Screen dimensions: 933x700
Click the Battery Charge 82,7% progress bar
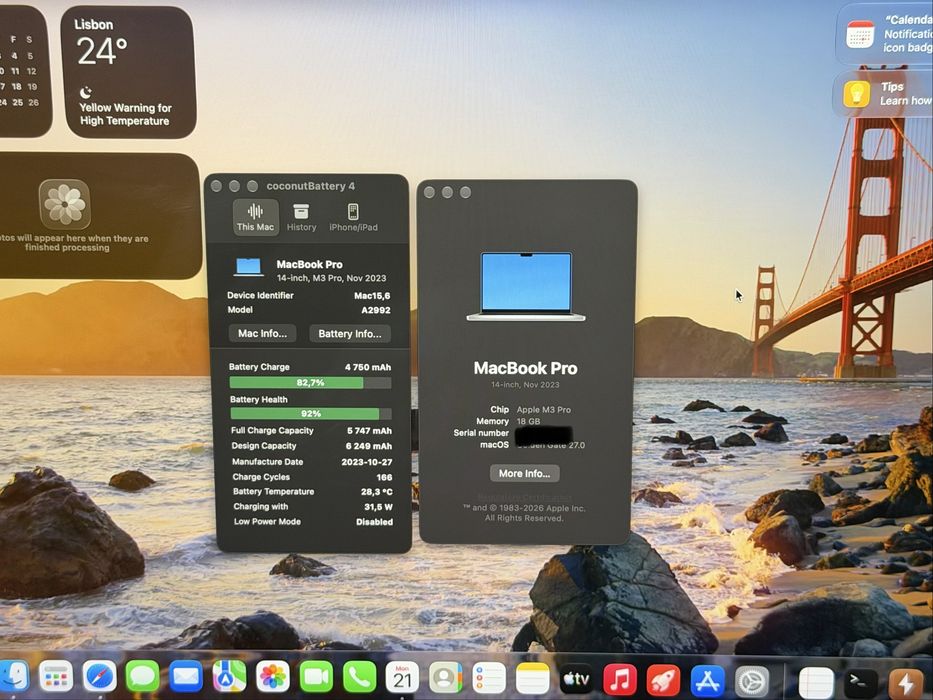pyautogui.click(x=311, y=382)
